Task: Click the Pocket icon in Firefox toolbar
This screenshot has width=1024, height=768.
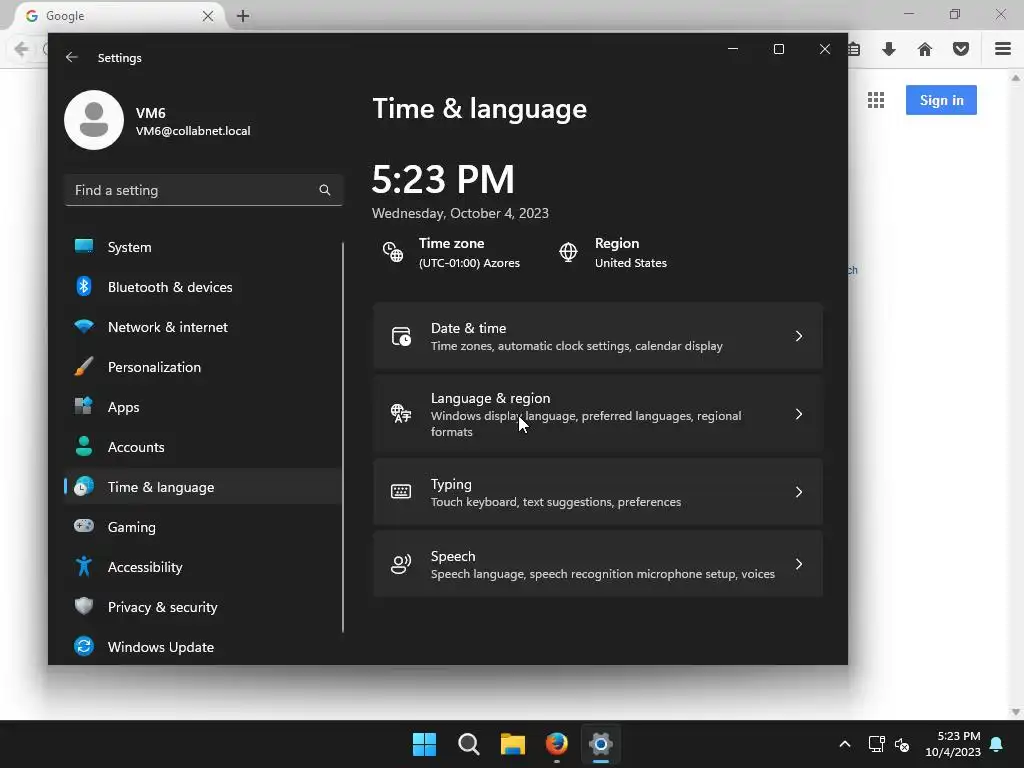Action: pyautogui.click(x=961, y=49)
